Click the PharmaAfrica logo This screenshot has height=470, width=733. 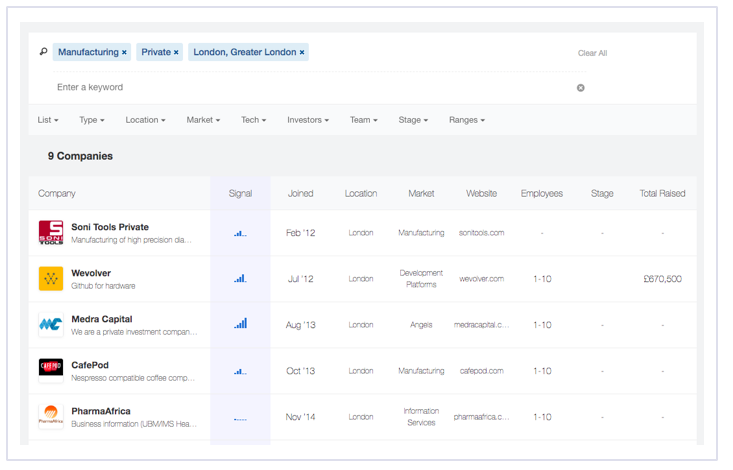click(51, 417)
